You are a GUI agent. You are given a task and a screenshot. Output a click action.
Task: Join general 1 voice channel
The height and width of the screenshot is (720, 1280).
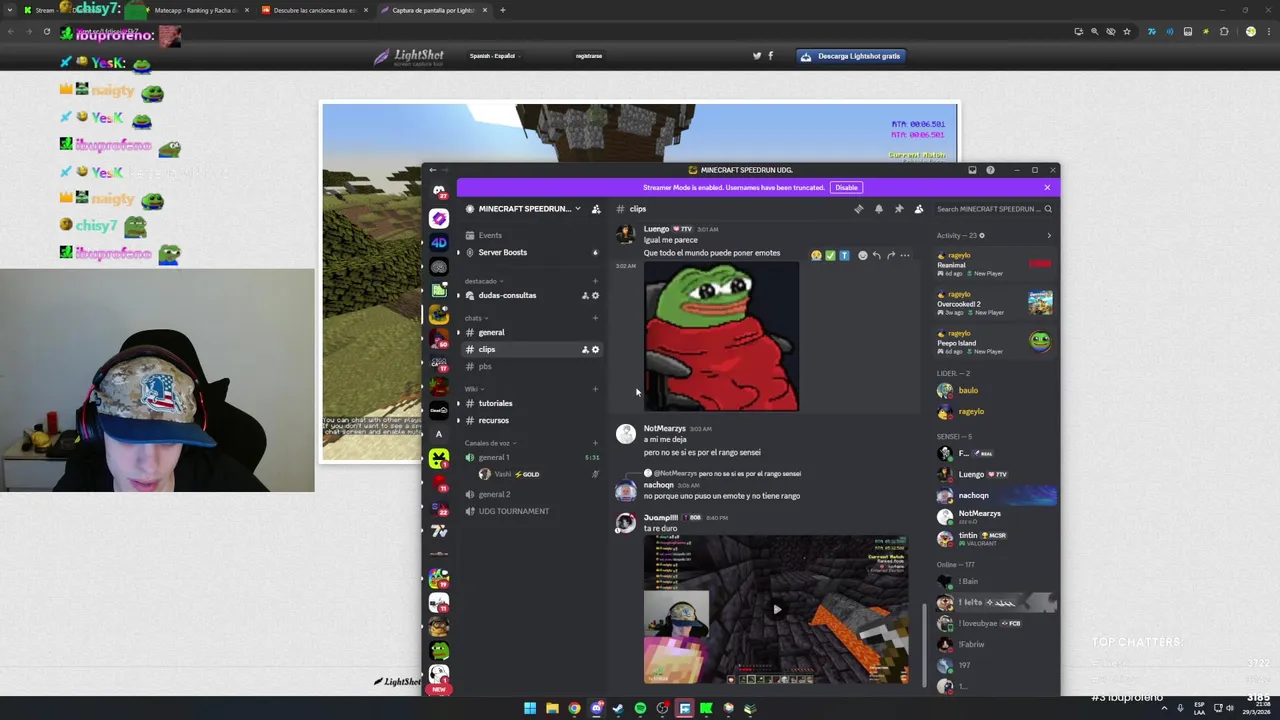(x=531, y=457)
